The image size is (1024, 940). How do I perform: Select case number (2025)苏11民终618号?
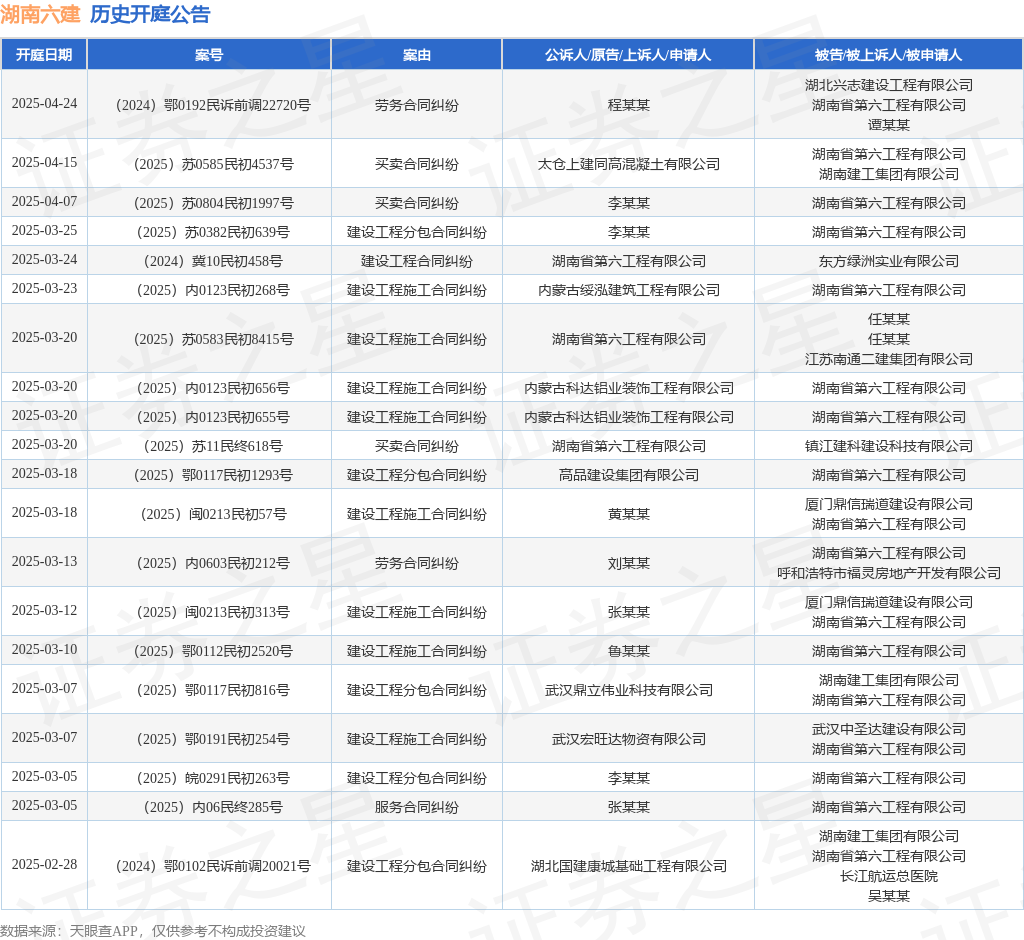pyautogui.click(x=213, y=446)
